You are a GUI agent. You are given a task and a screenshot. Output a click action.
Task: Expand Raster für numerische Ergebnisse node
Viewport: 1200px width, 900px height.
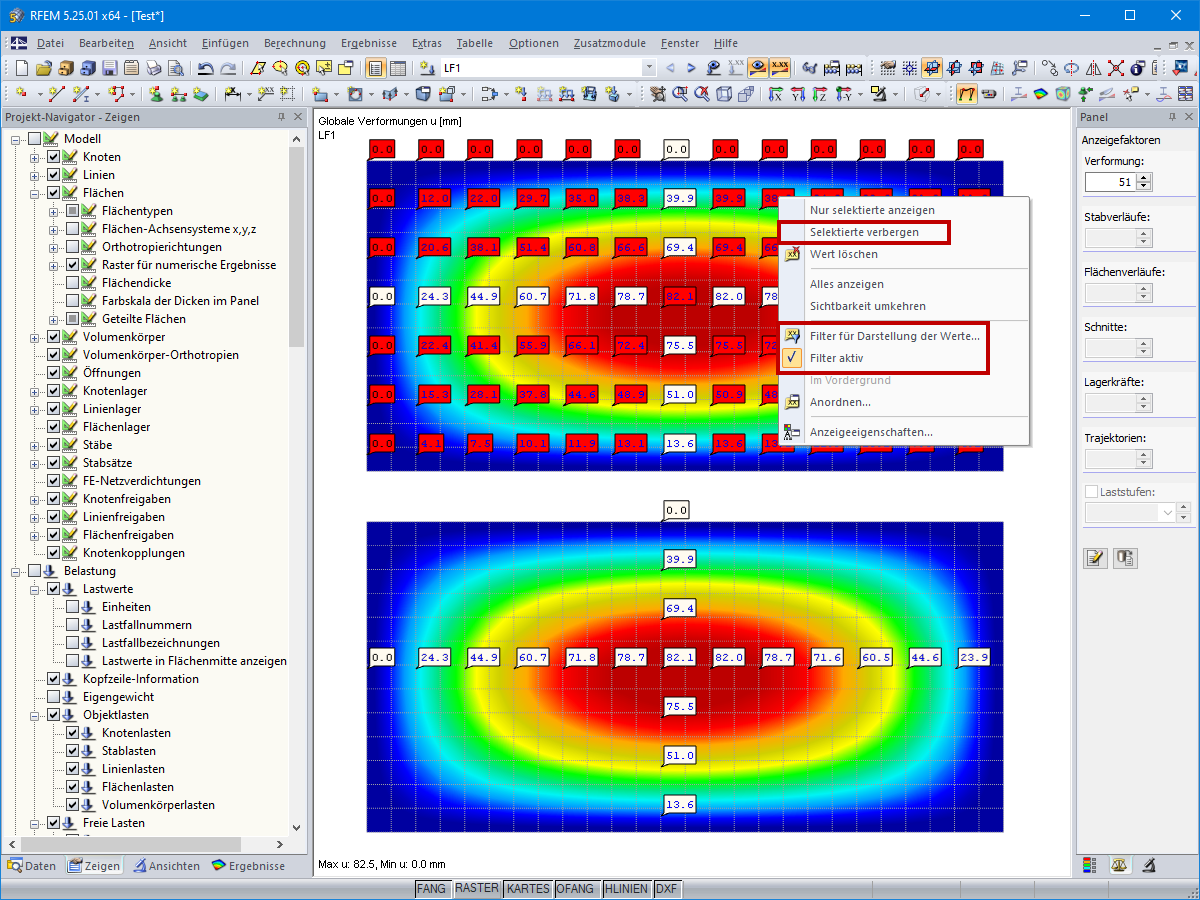(55, 265)
